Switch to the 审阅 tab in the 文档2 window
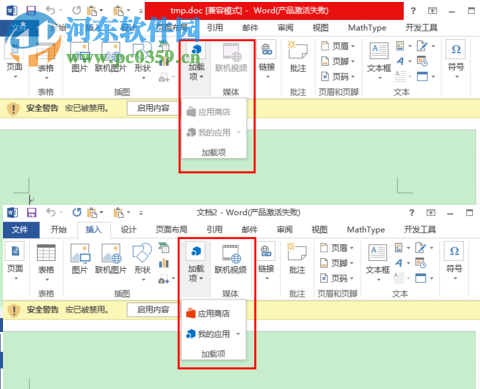 tap(285, 229)
